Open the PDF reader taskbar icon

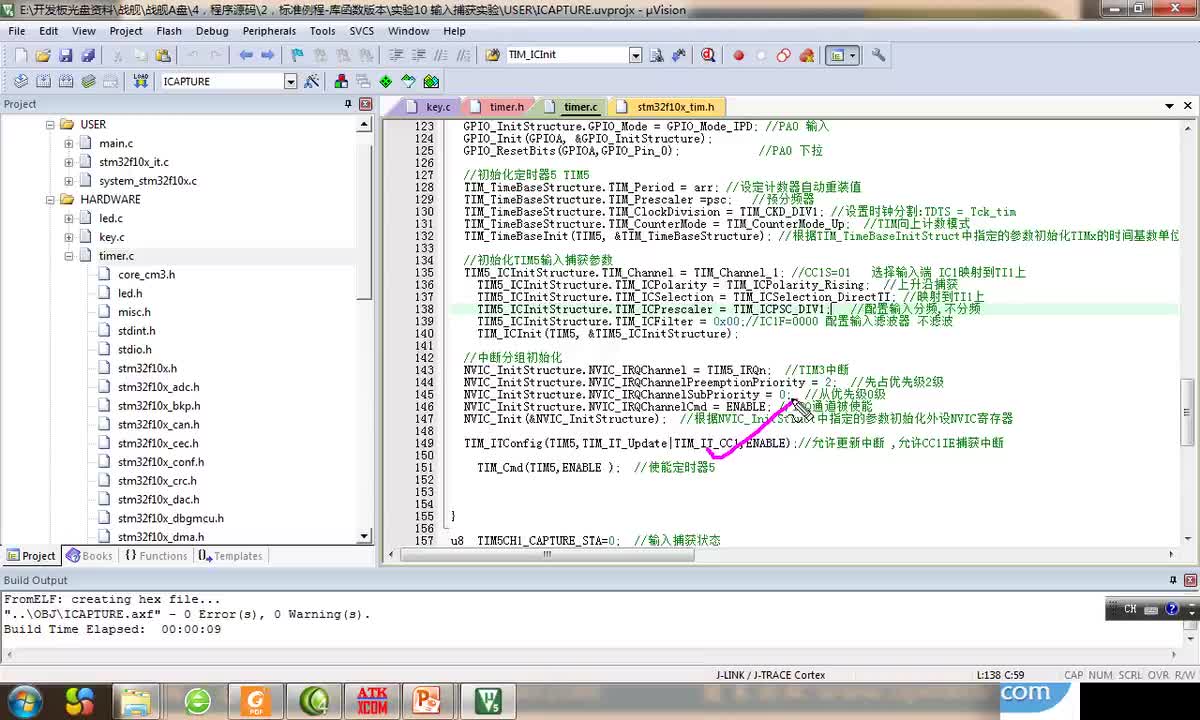[256, 700]
